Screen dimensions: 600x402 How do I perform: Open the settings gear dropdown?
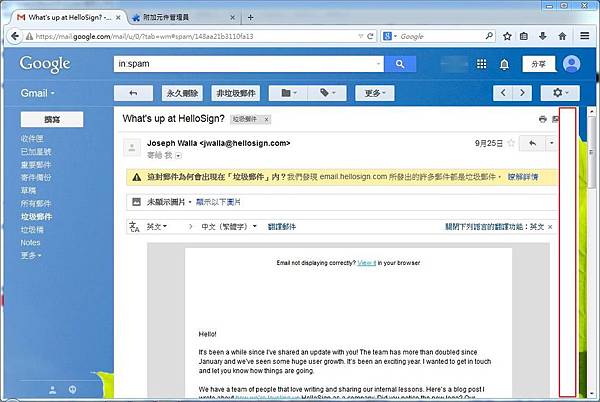[x=560, y=93]
